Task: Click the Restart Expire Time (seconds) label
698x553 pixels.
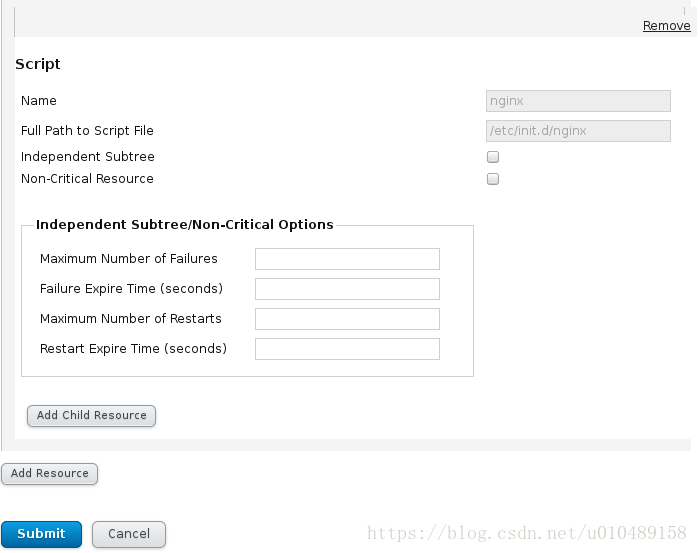Action: click(134, 349)
